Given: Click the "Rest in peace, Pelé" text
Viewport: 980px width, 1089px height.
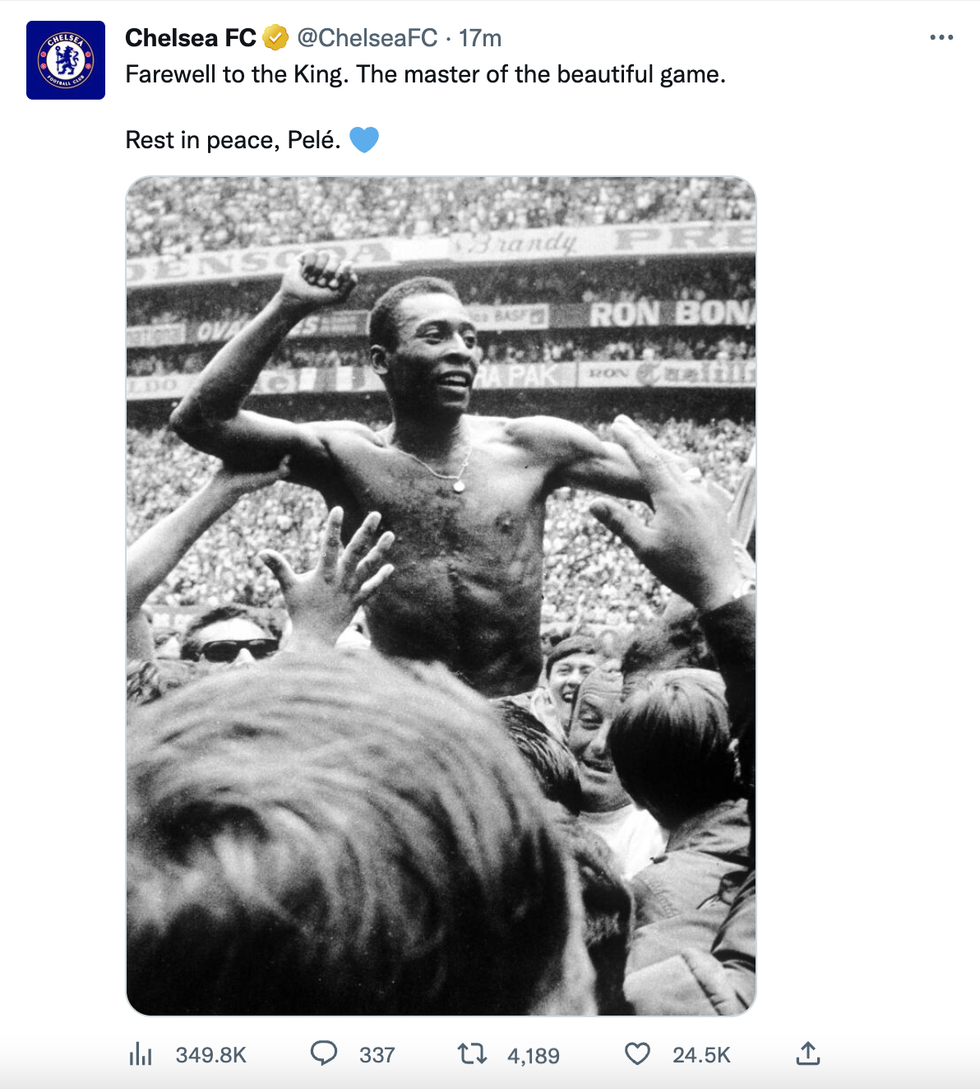Looking at the screenshot, I should (x=233, y=140).
